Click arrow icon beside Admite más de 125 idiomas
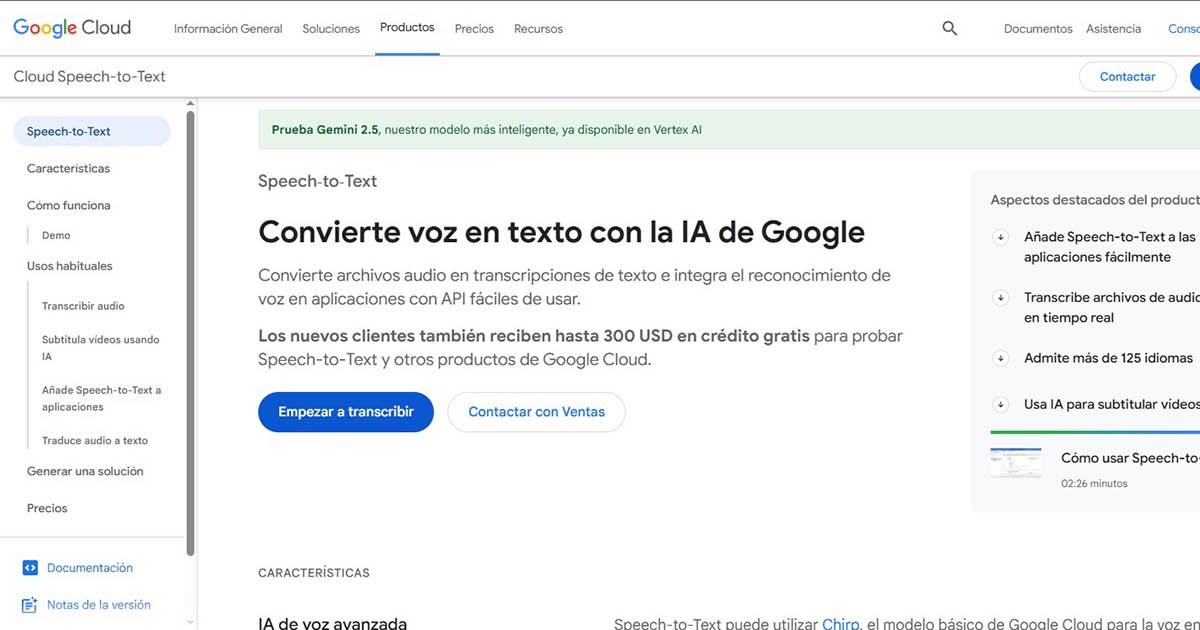Screen dimensions: 1200x630 click(999, 358)
